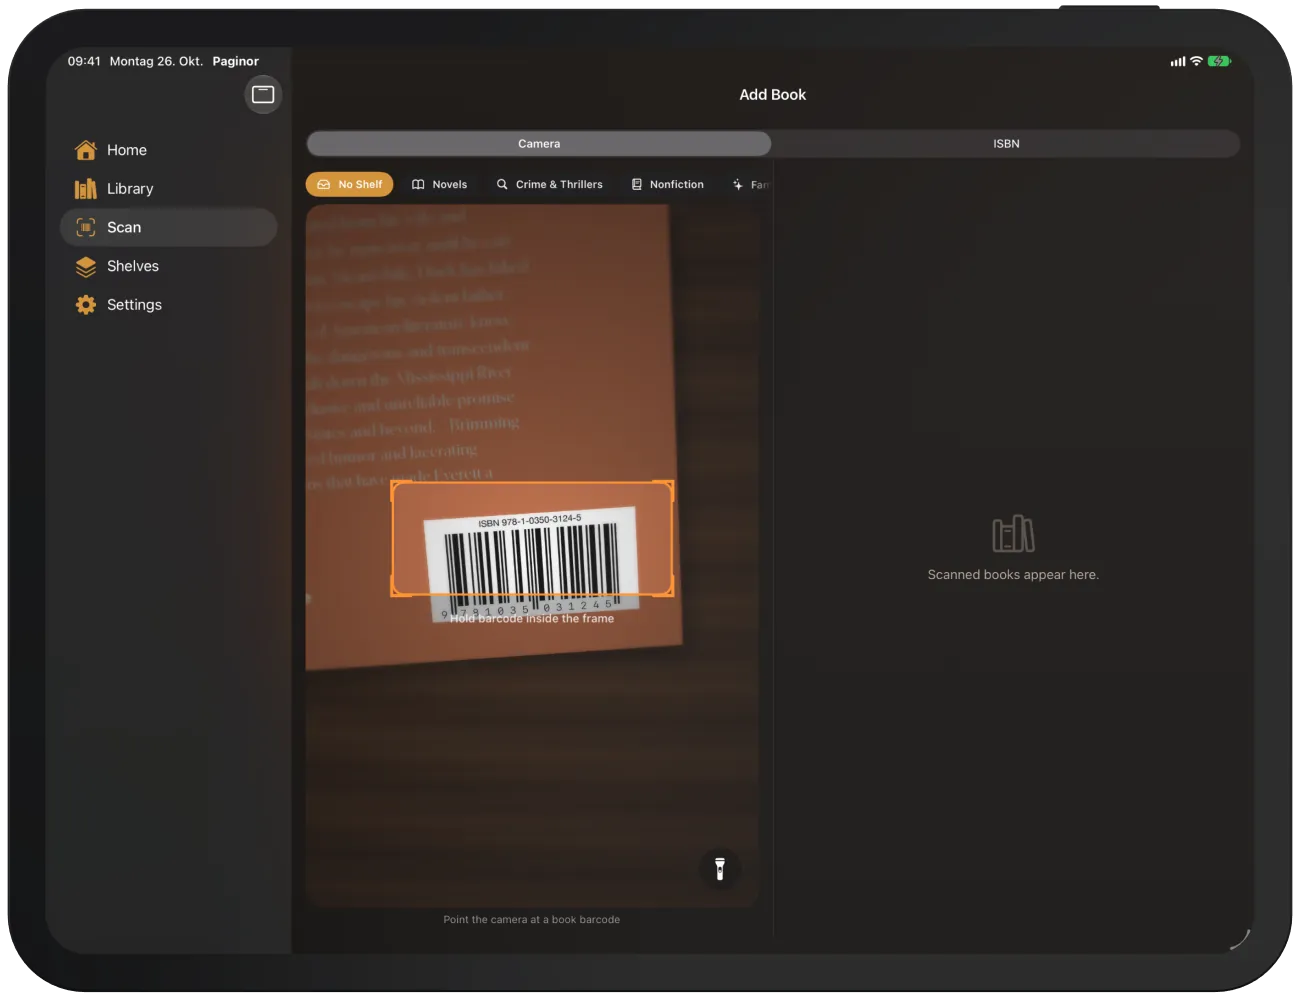Switch to the Camera tab
1300x998 pixels.
(539, 144)
